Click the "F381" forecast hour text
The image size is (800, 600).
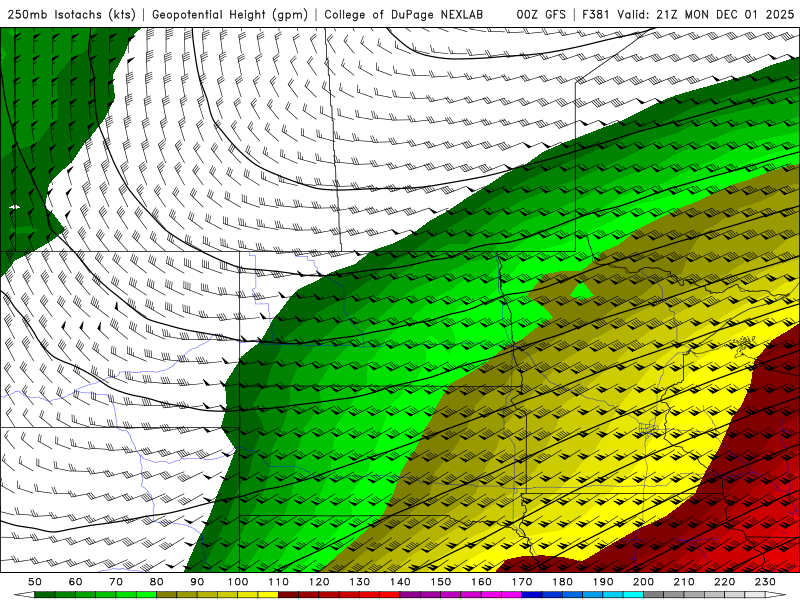pos(597,14)
